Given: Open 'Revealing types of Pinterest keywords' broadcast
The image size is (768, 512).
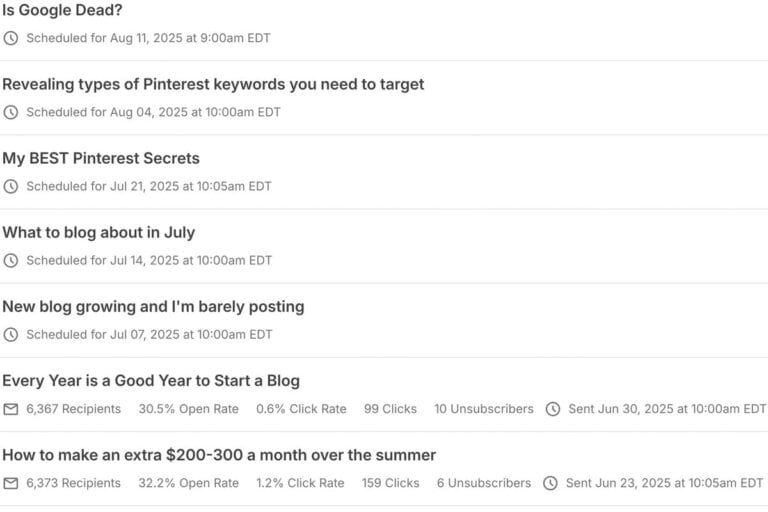Looking at the screenshot, I should click(213, 84).
